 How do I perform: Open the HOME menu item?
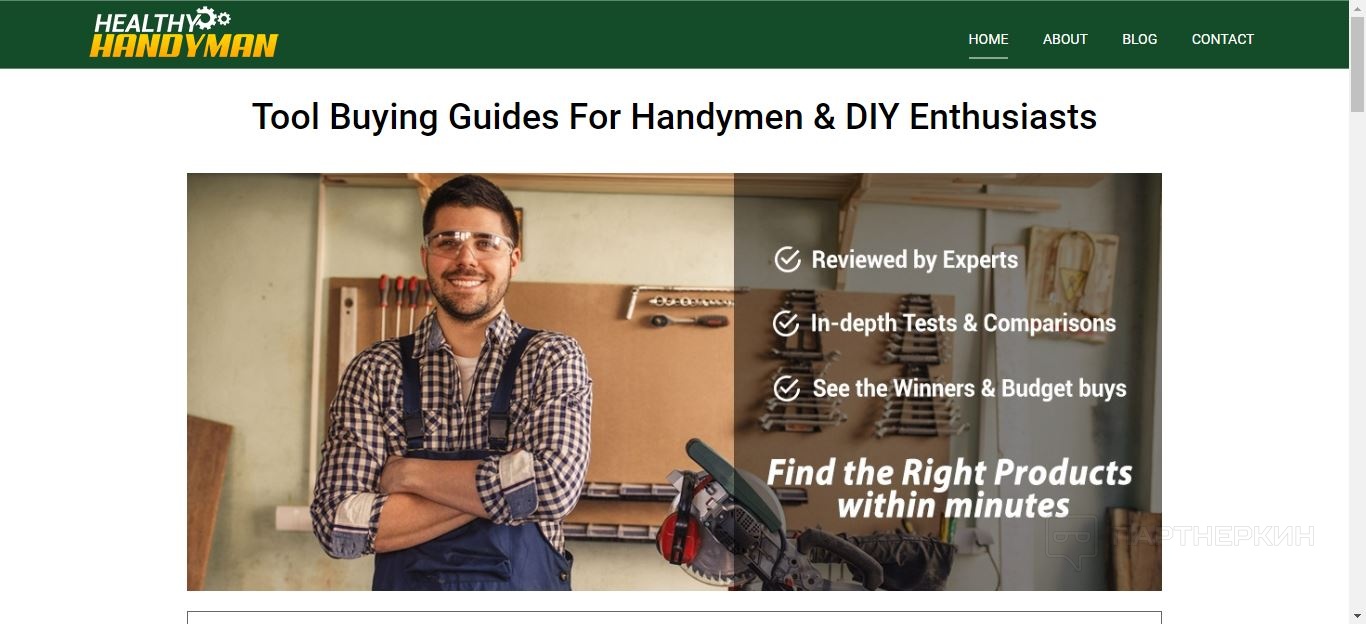point(988,39)
